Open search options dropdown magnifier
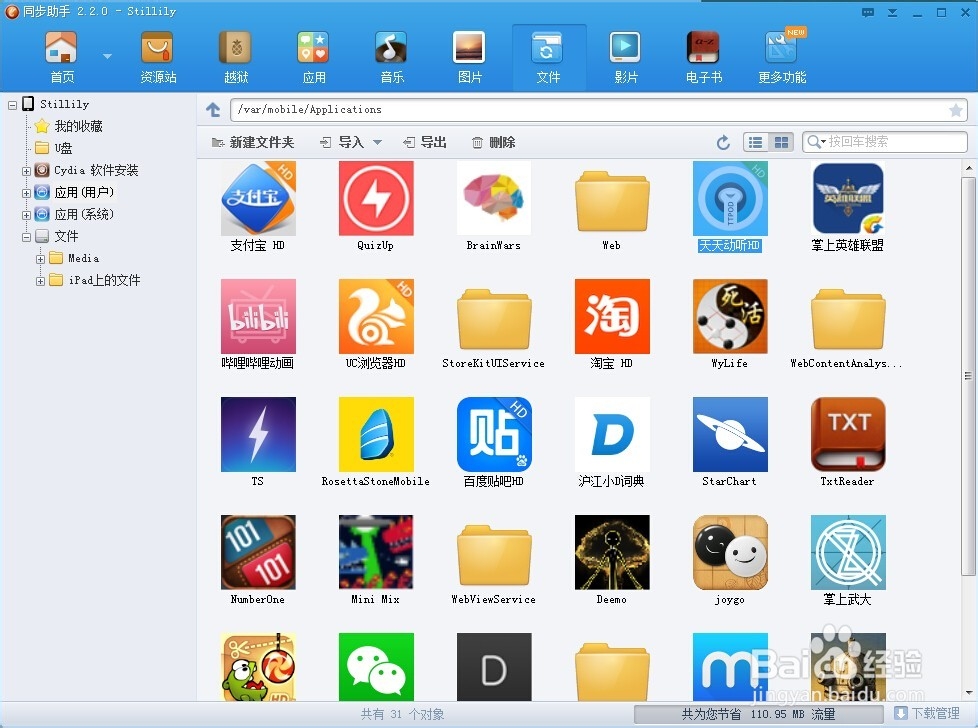 click(x=816, y=142)
